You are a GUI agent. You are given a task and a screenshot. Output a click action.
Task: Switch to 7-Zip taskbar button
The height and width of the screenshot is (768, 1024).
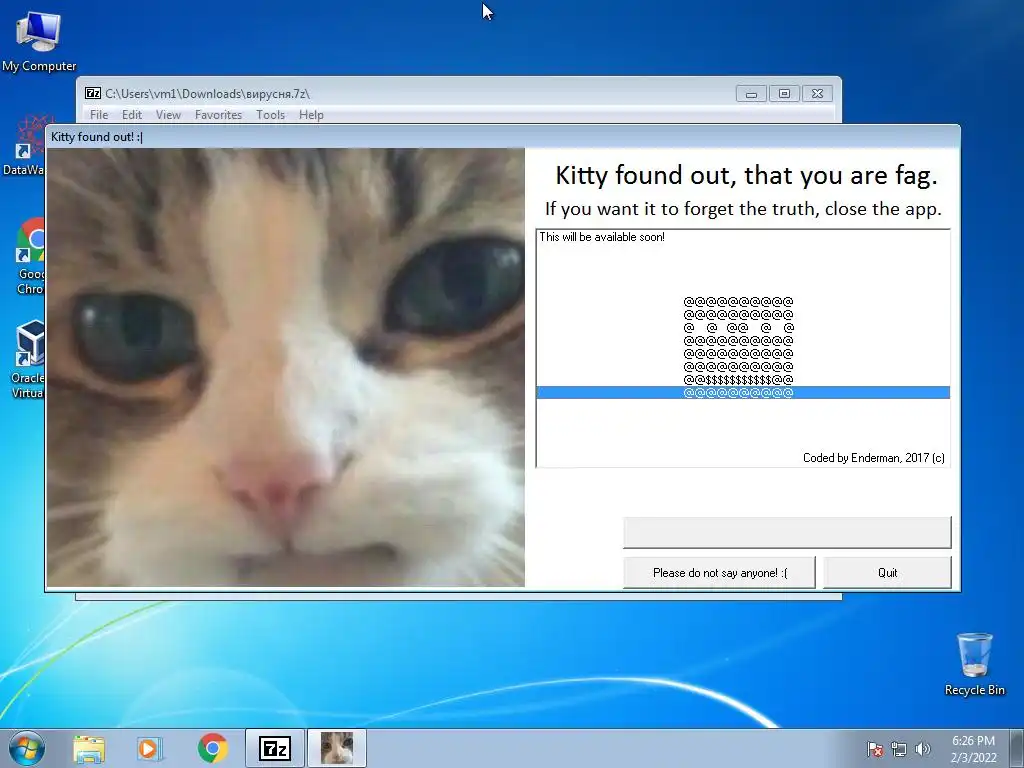(x=275, y=748)
